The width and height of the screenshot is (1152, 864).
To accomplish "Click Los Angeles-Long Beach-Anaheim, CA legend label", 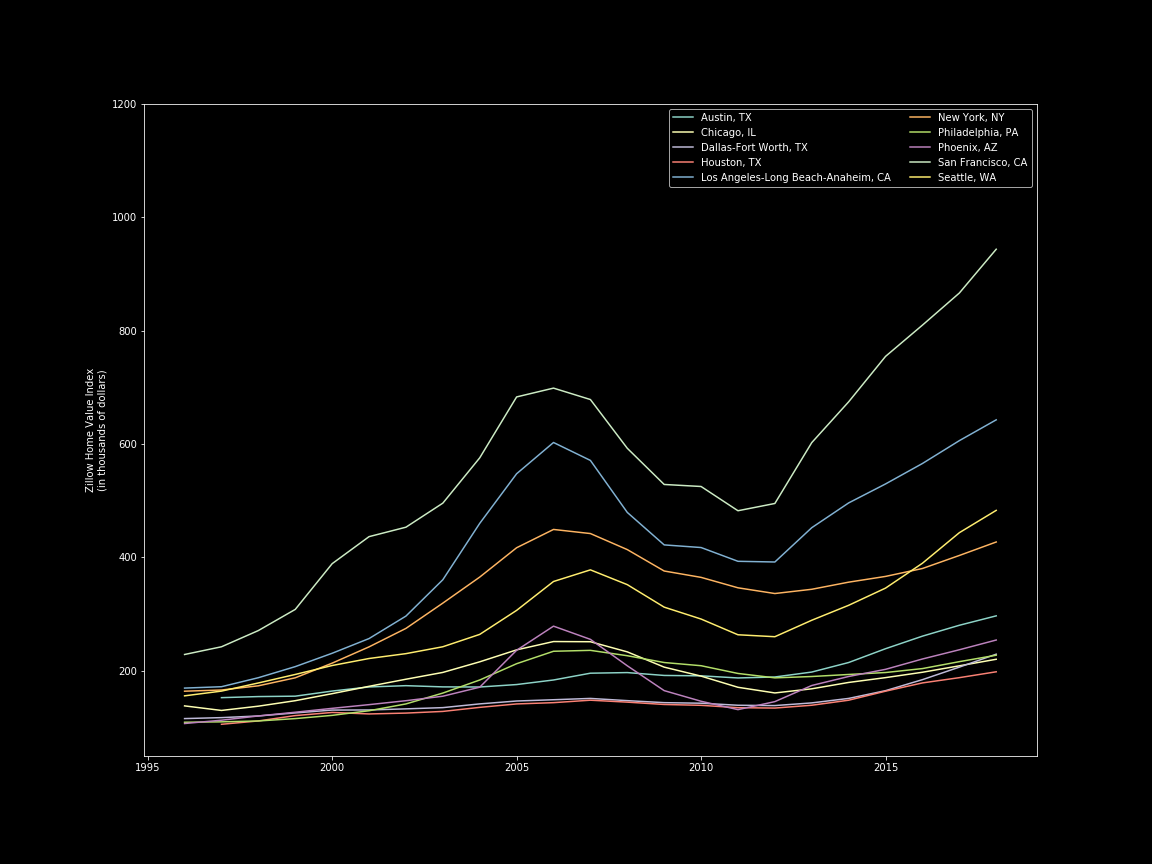I will click(x=795, y=178).
